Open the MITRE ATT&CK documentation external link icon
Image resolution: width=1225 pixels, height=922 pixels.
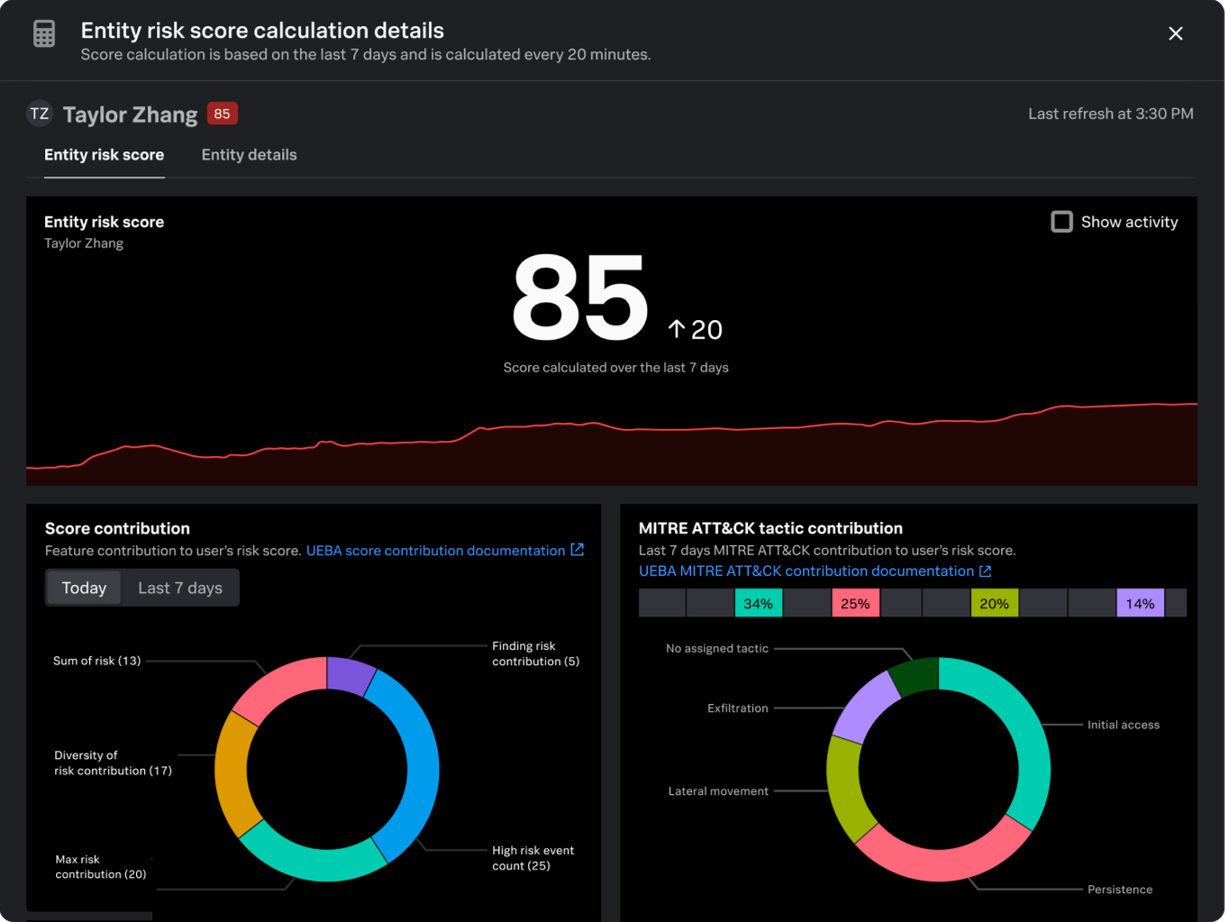pos(985,571)
